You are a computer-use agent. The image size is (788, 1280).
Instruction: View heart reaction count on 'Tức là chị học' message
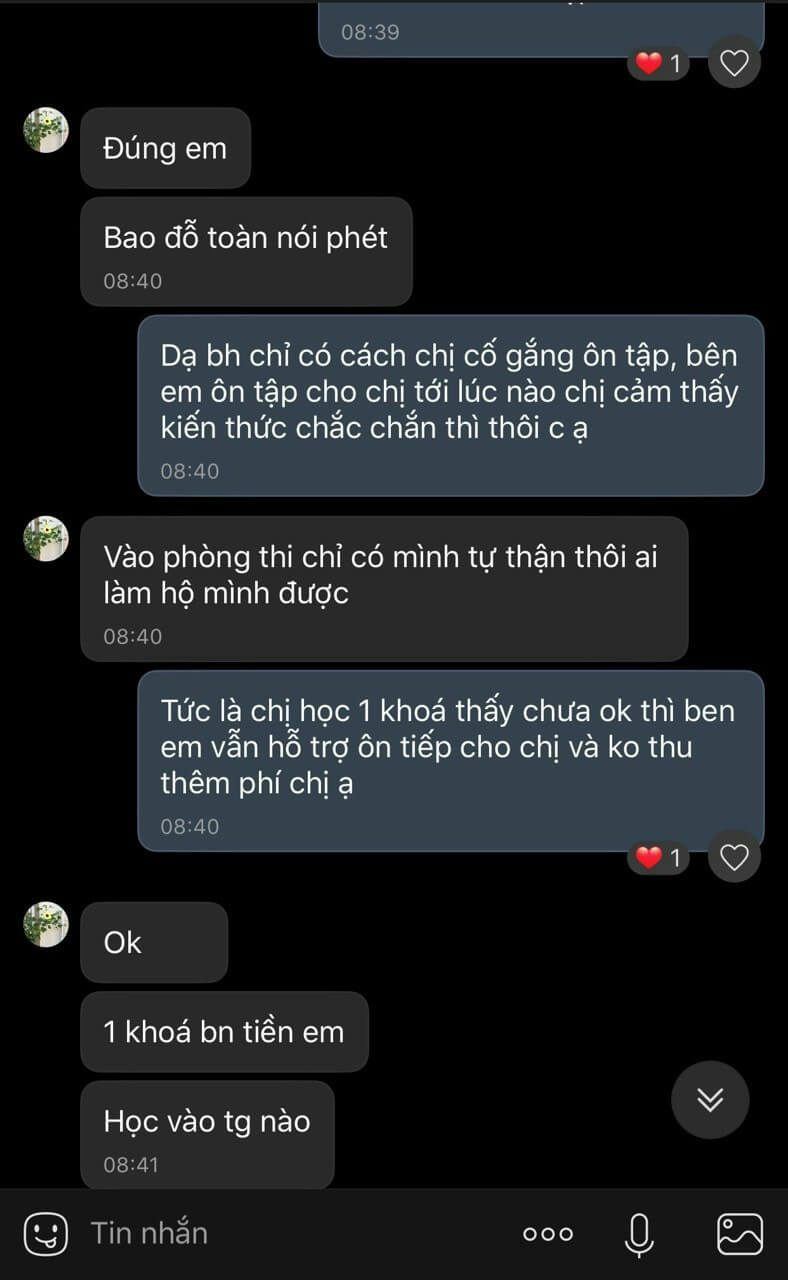658,857
